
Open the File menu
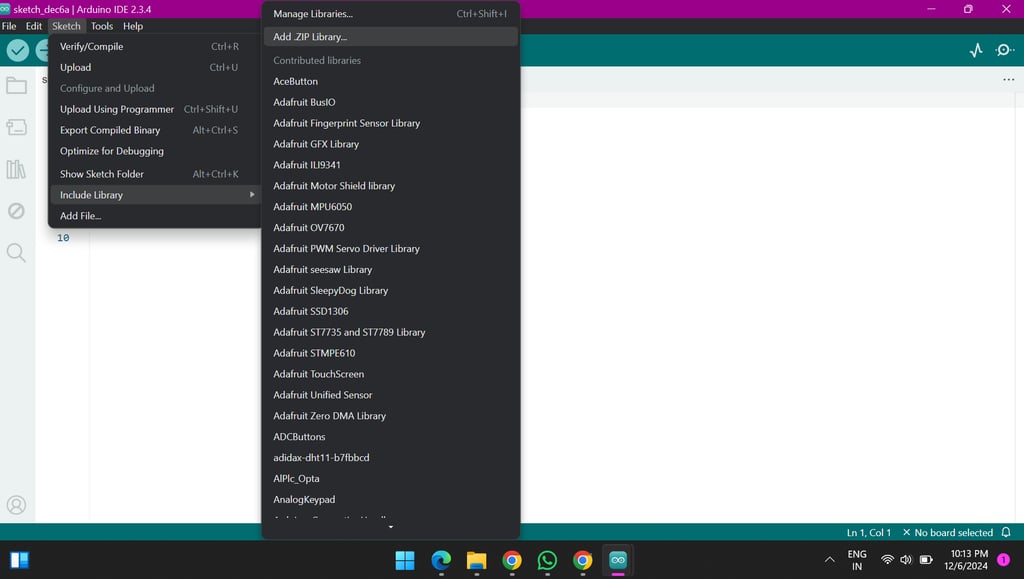9,26
